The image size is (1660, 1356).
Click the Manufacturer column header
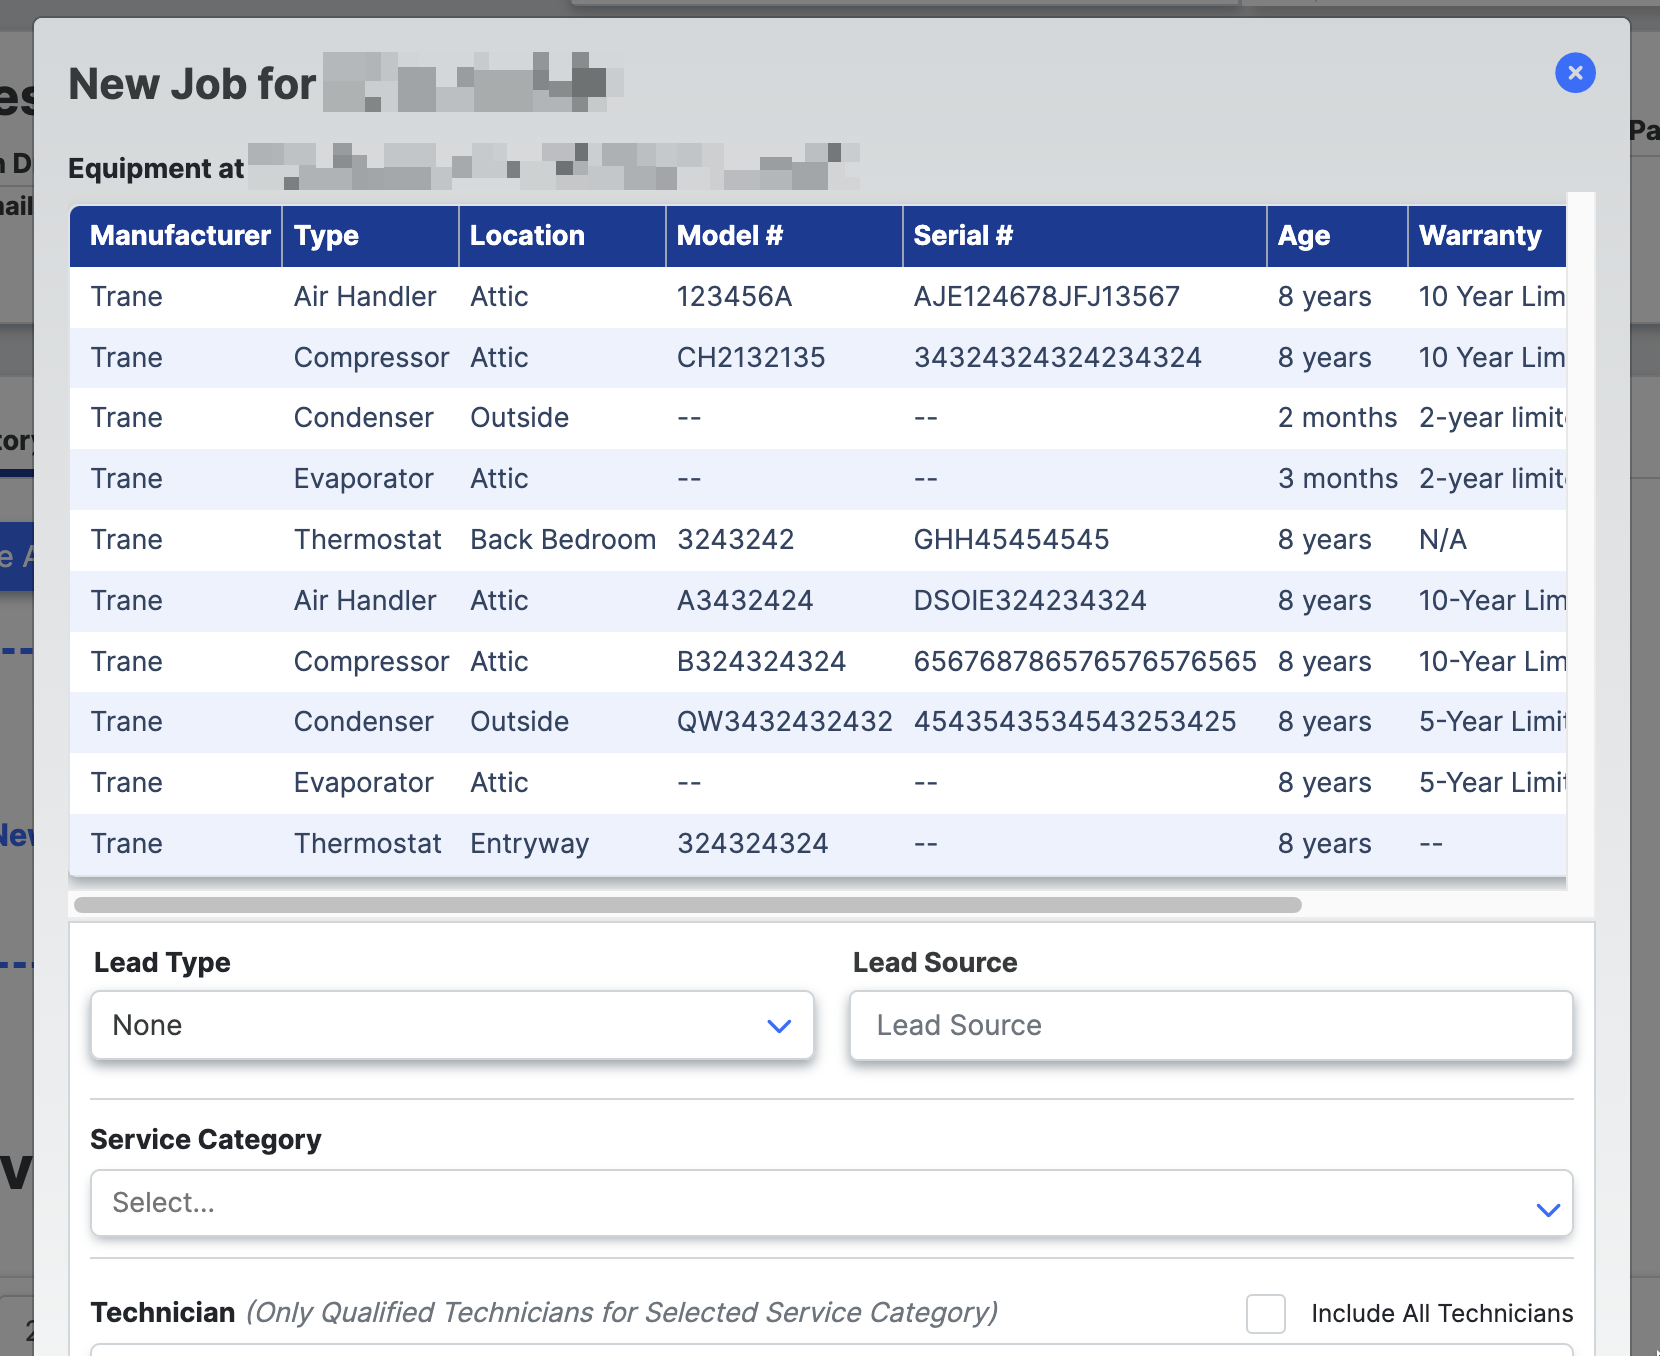tap(180, 236)
